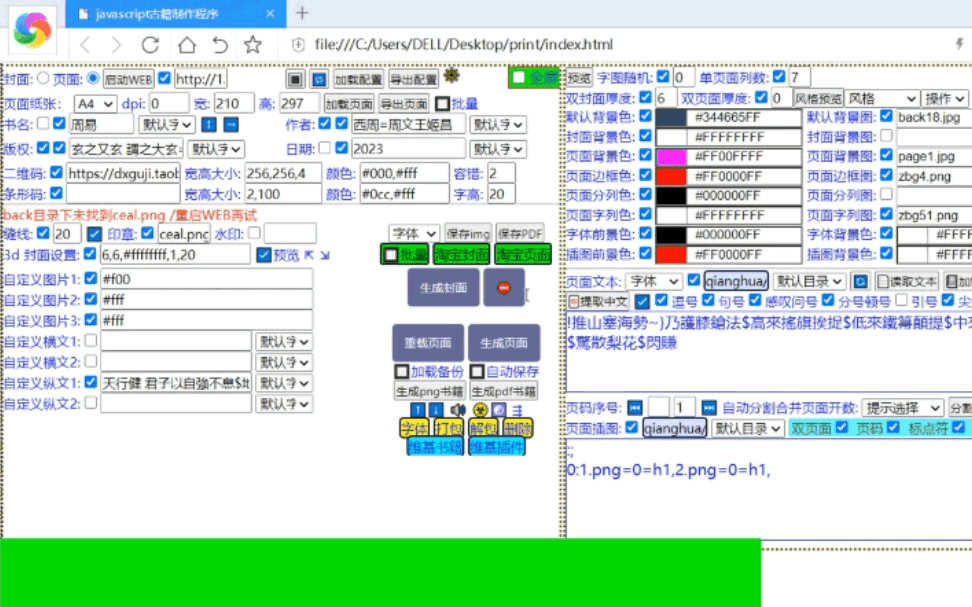The width and height of the screenshot is (972, 607).
Task: Open a new browser tab
Action: (x=302, y=13)
